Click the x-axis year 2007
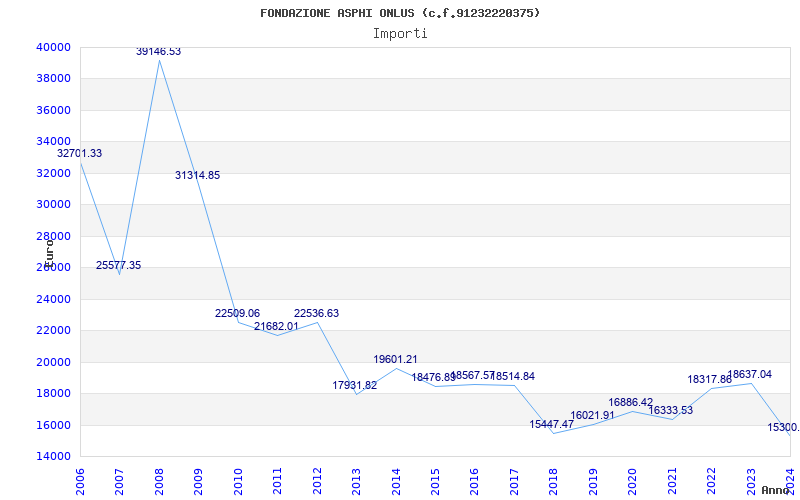Screen dimensions: 800x500 click(119, 482)
